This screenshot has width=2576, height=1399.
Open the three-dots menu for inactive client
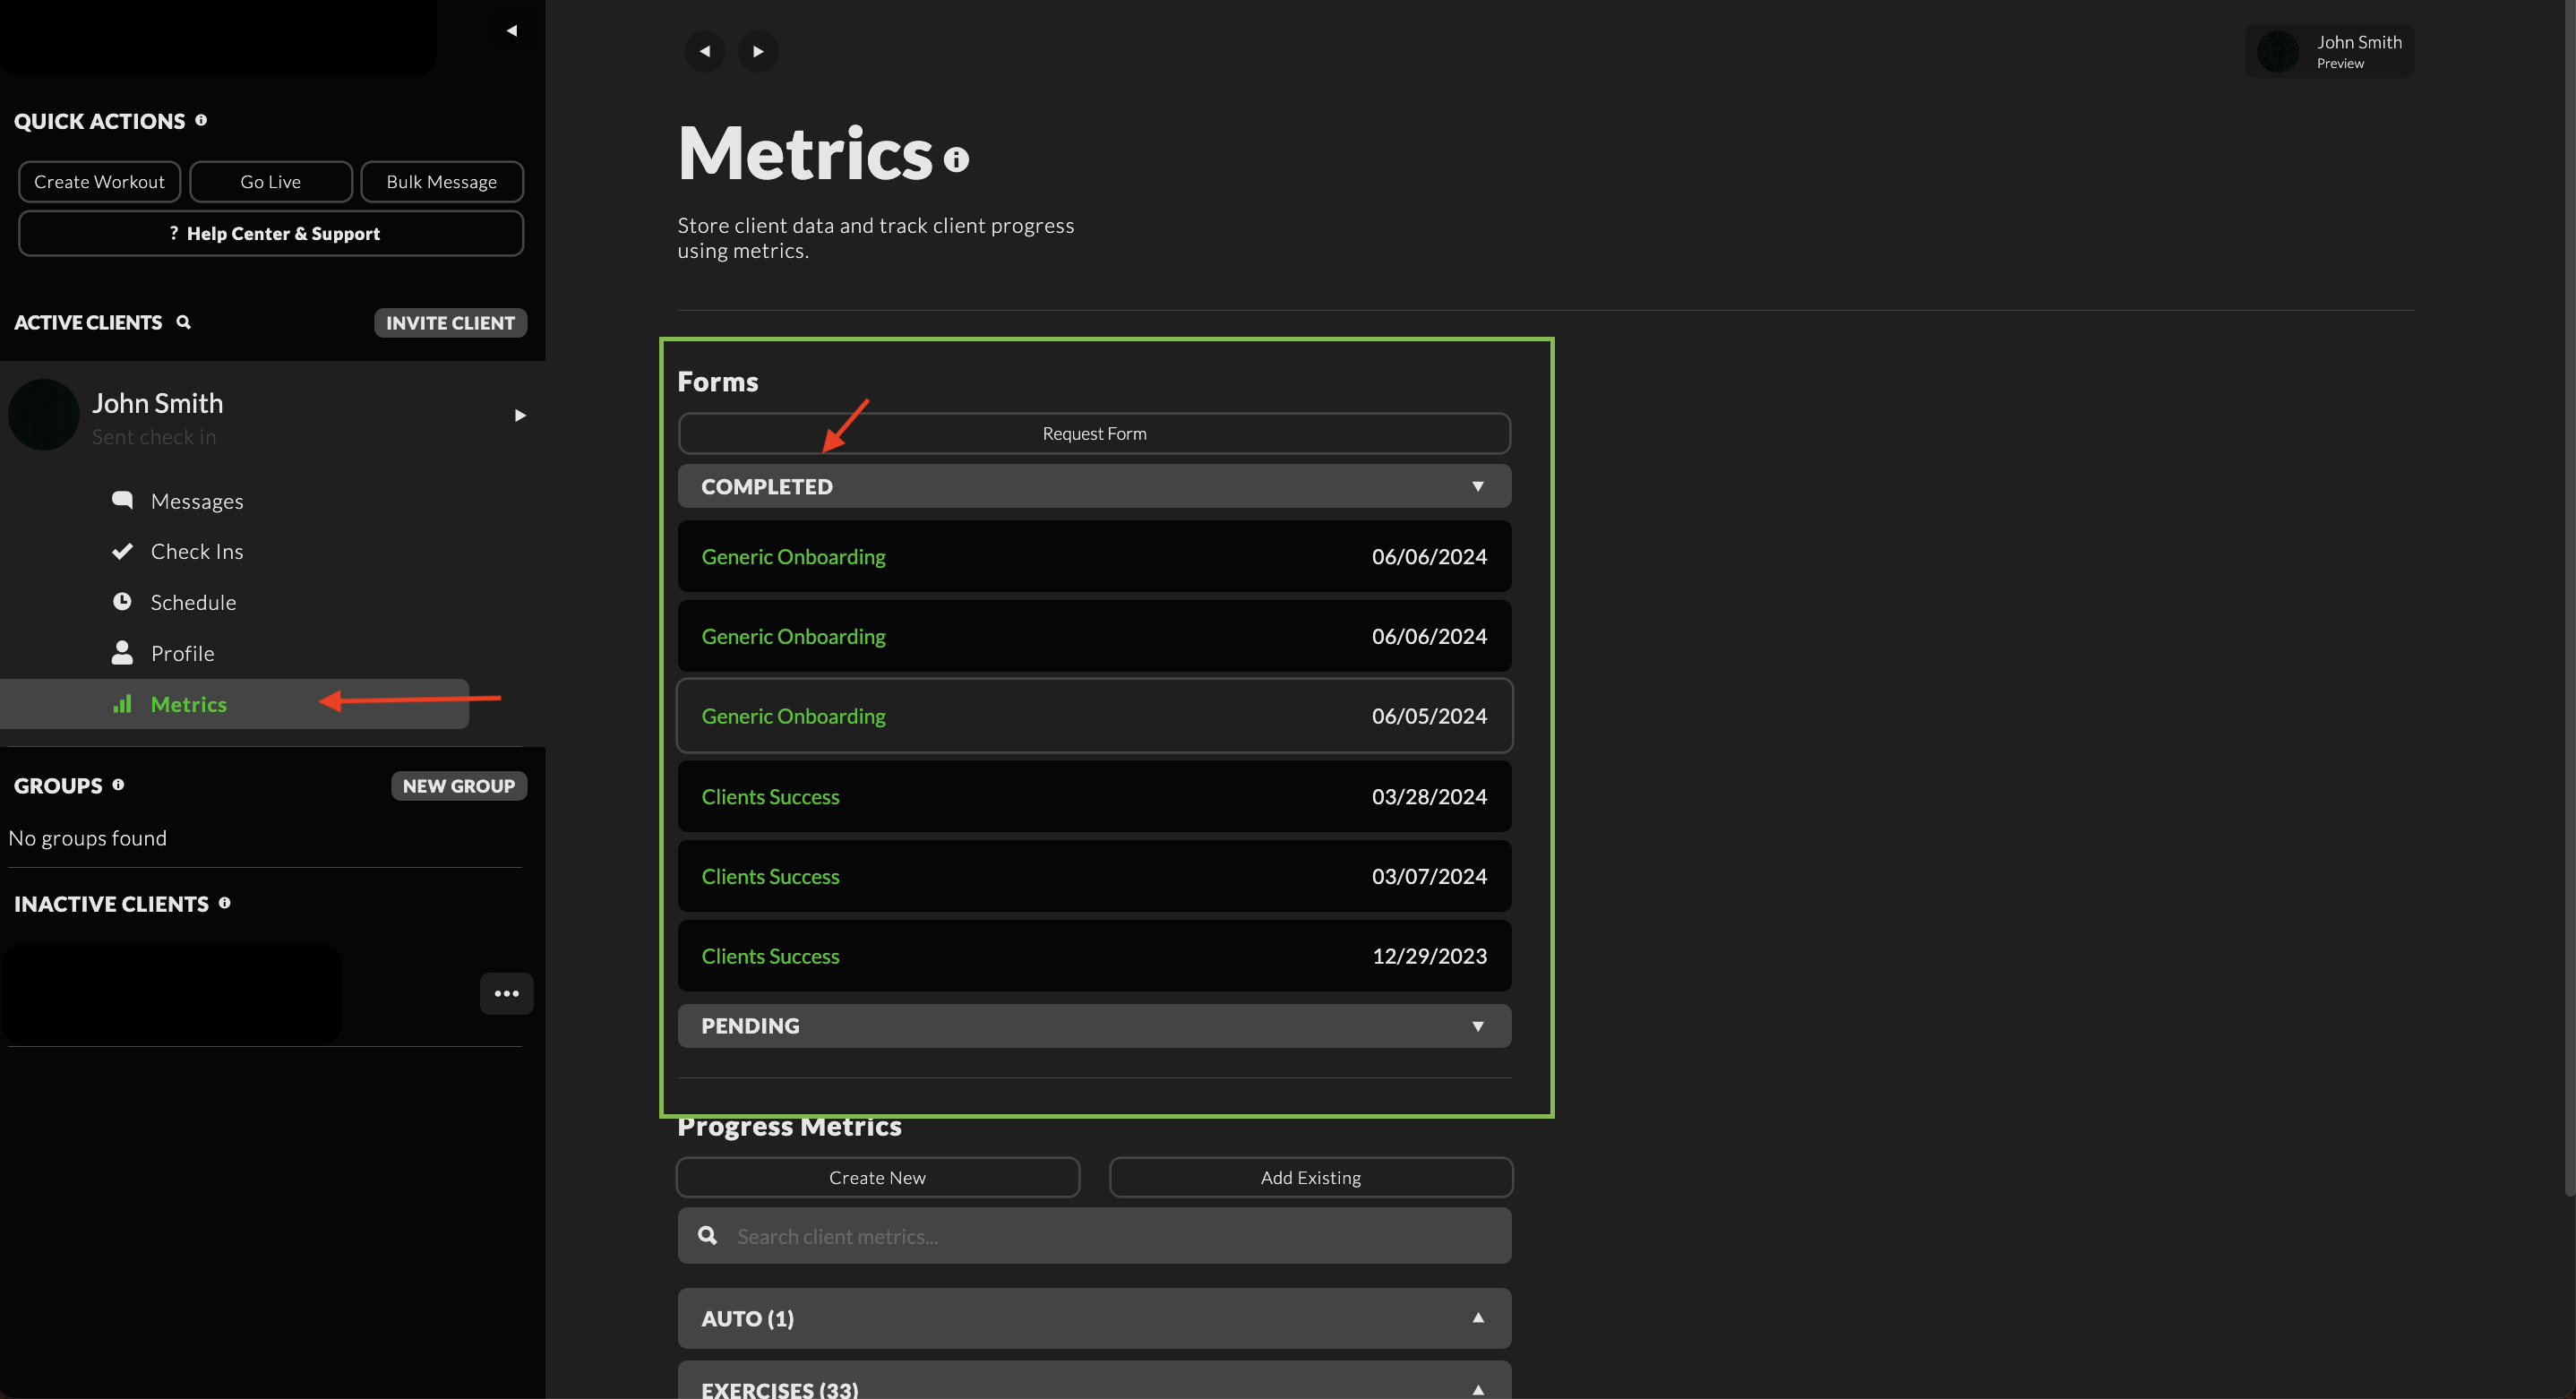pyautogui.click(x=506, y=993)
